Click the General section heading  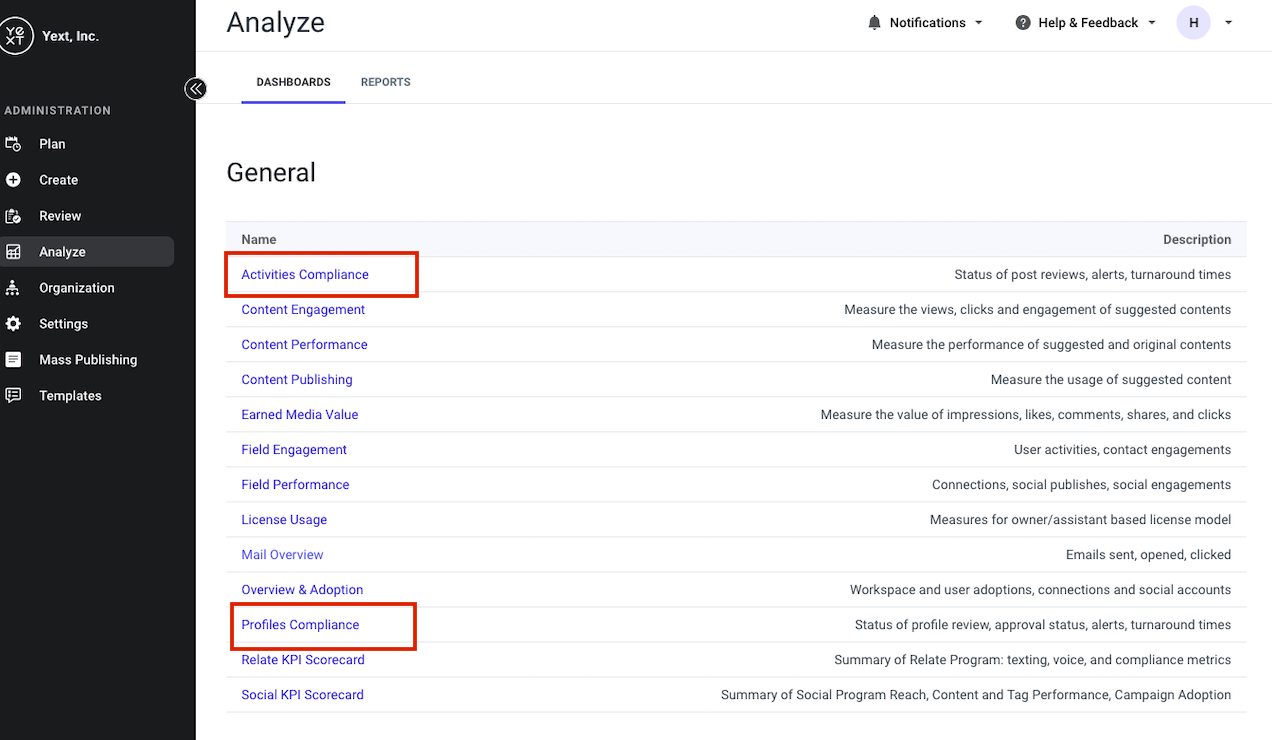pos(271,172)
